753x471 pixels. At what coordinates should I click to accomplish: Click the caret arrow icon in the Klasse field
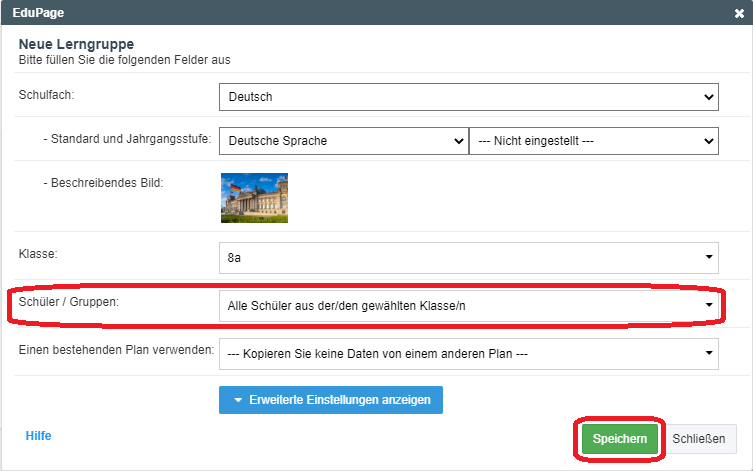click(x=709, y=257)
